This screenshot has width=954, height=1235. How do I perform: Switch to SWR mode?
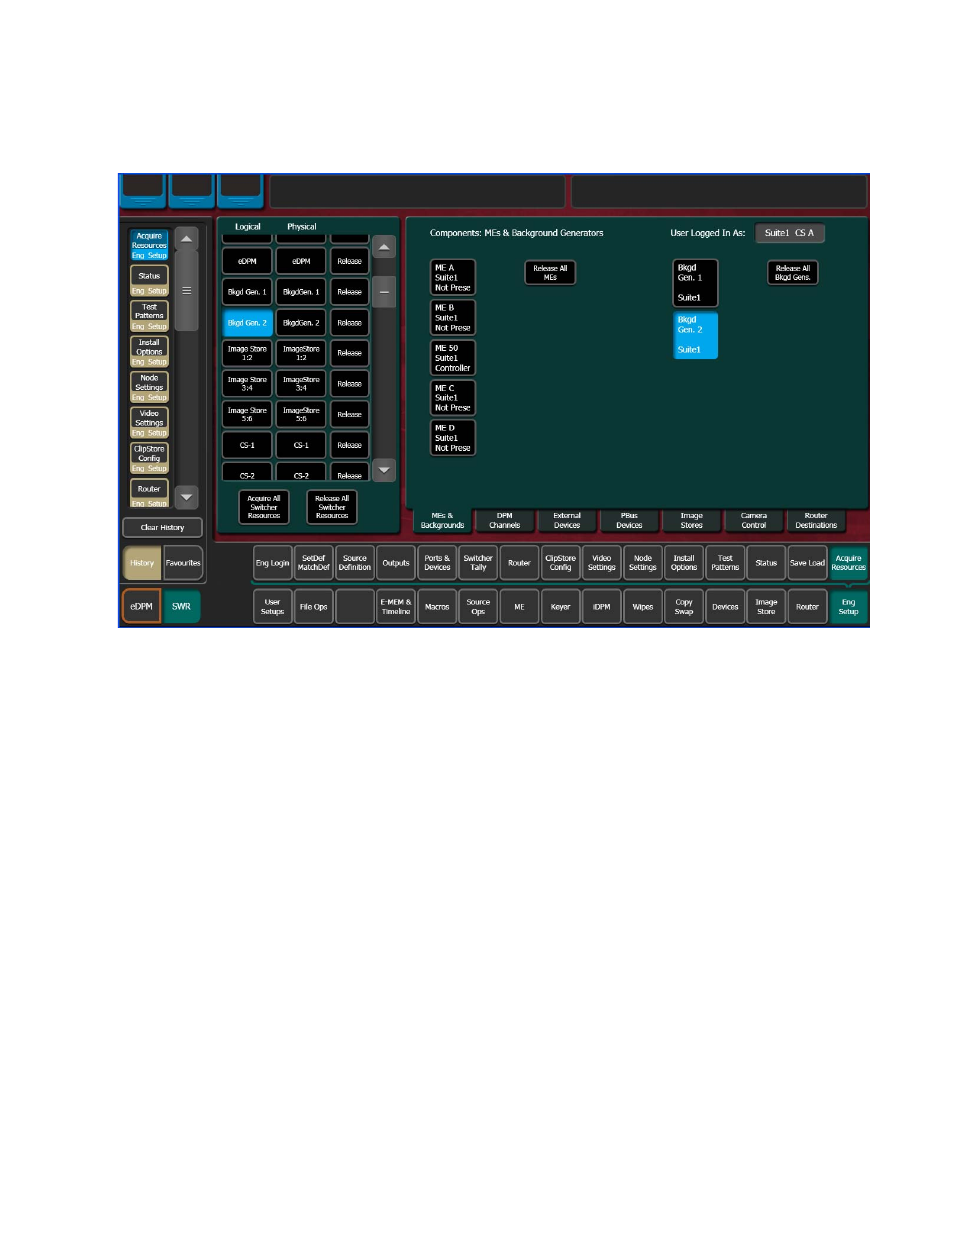pos(181,607)
